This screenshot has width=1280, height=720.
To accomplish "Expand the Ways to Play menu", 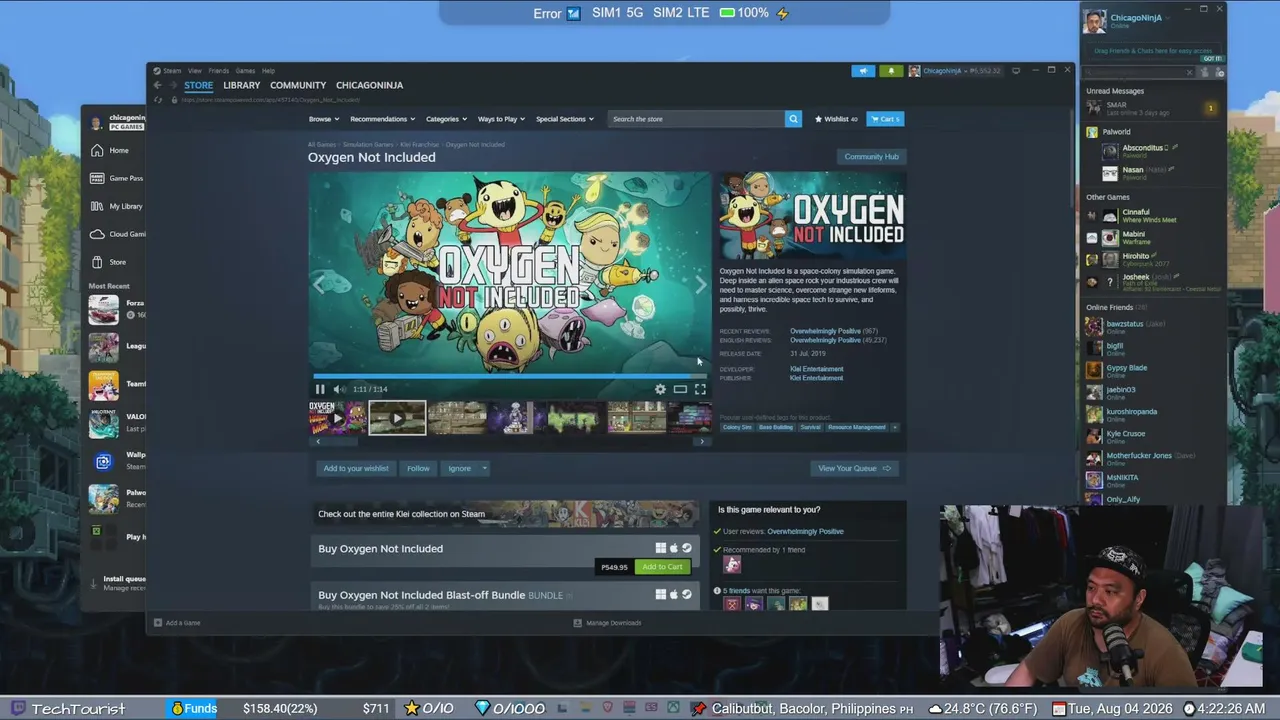I will [501, 119].
